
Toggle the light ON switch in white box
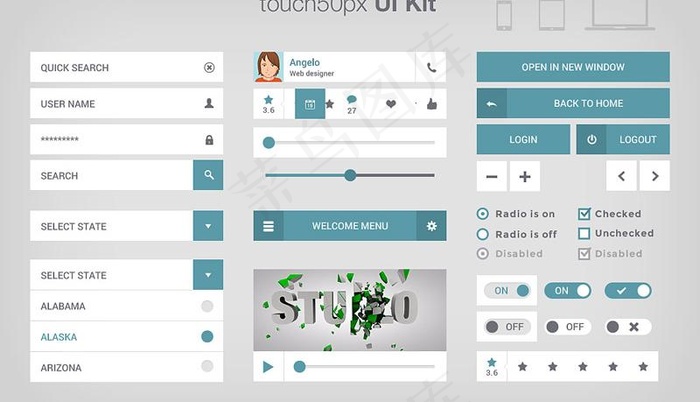507,291
